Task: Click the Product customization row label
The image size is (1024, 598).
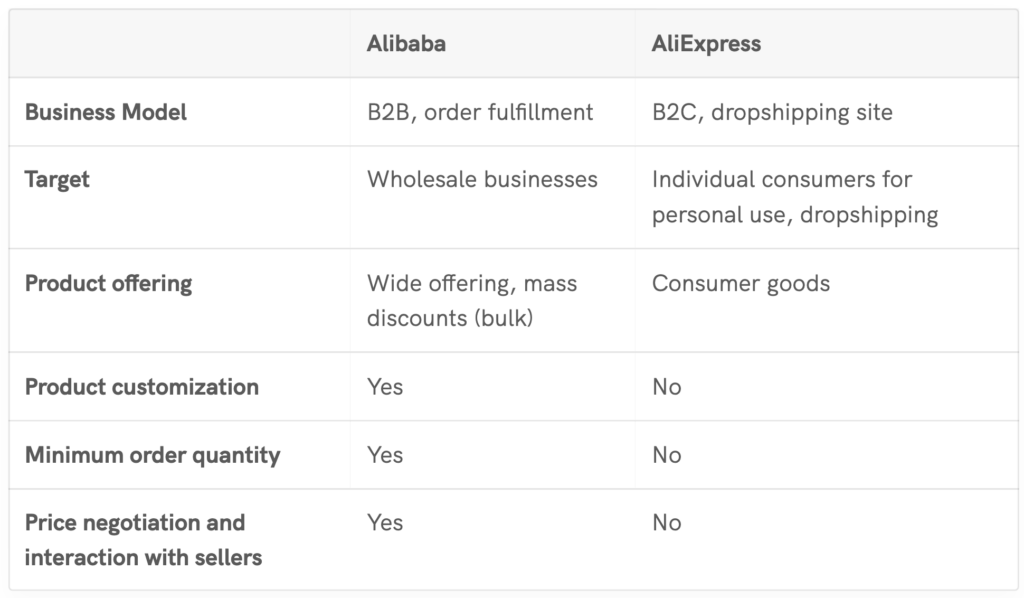Action: click(x=141, y=387)
